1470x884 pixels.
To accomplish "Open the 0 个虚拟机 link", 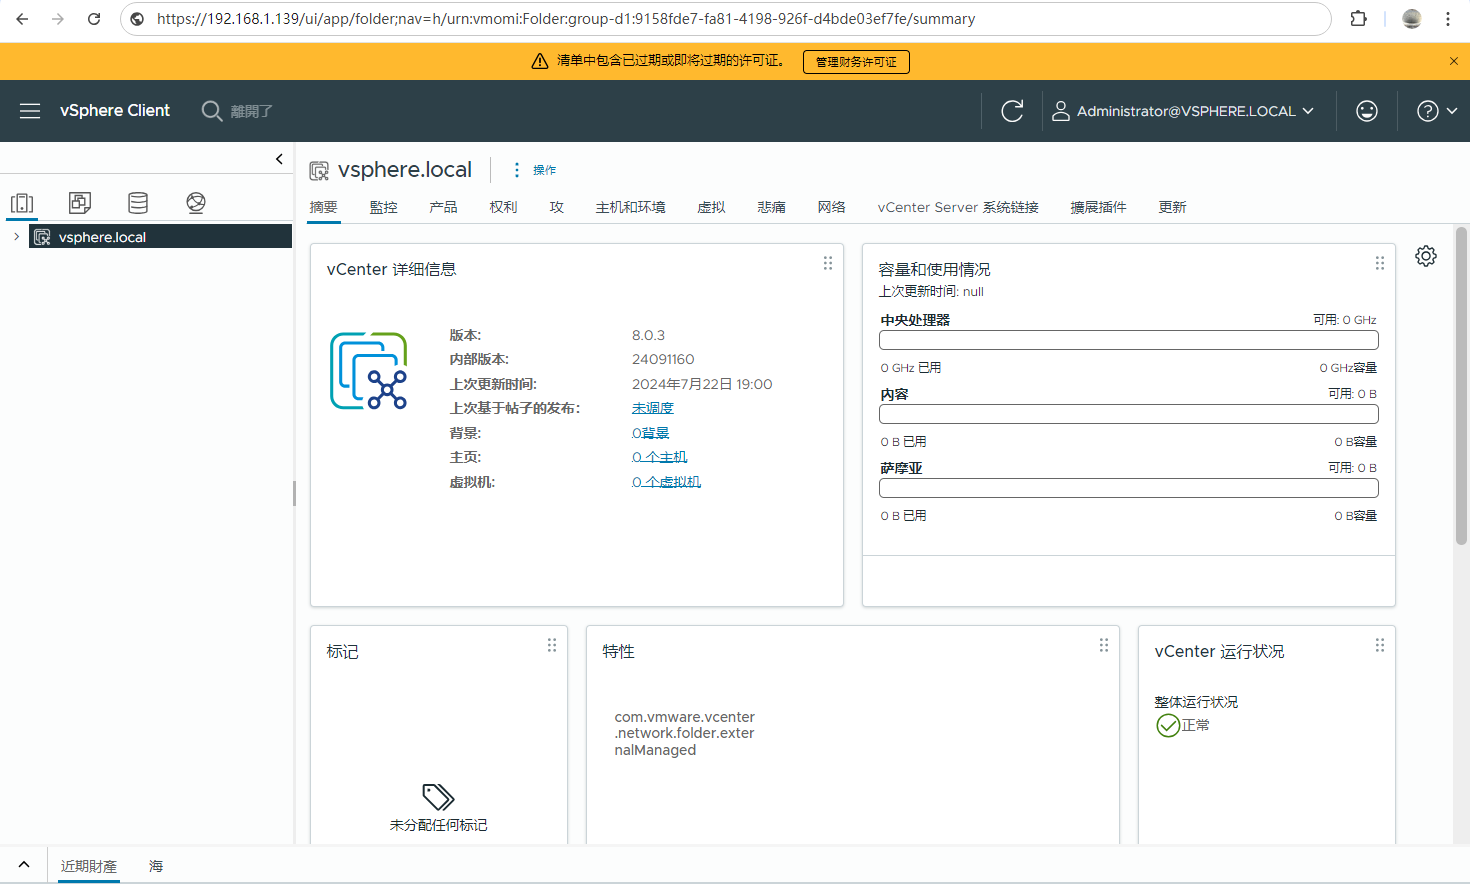I will point(667,482).
